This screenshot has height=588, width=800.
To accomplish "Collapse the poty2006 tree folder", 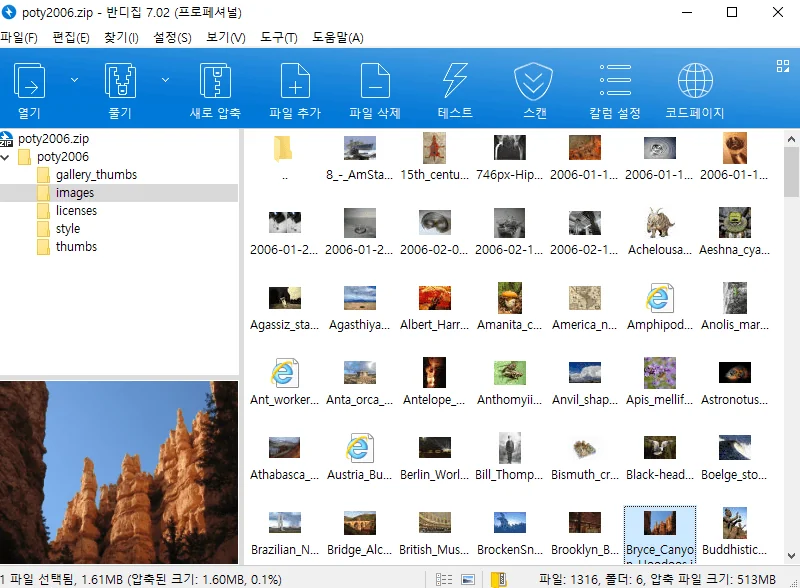I will [x=6, y=157].
